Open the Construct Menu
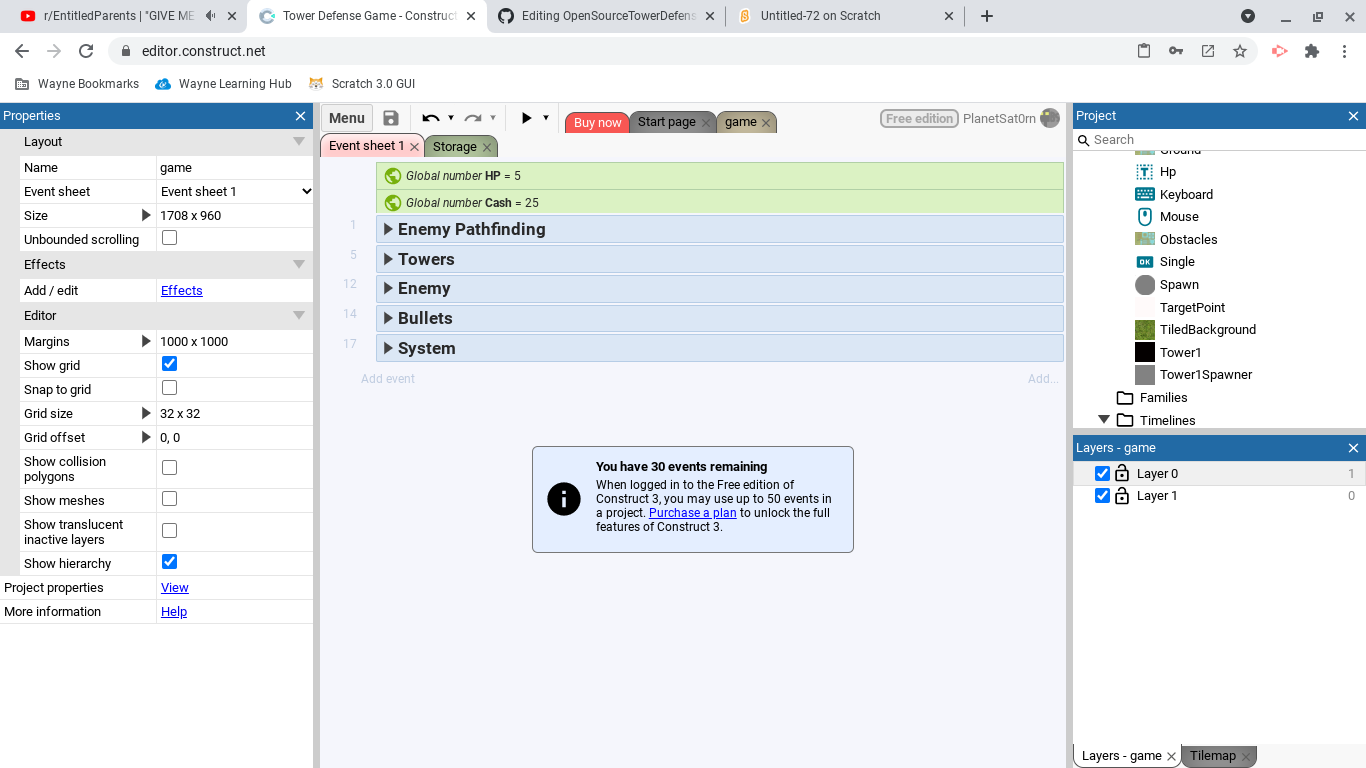The height and width of the screenshot is (768, 1366). [x=347, y=118]
